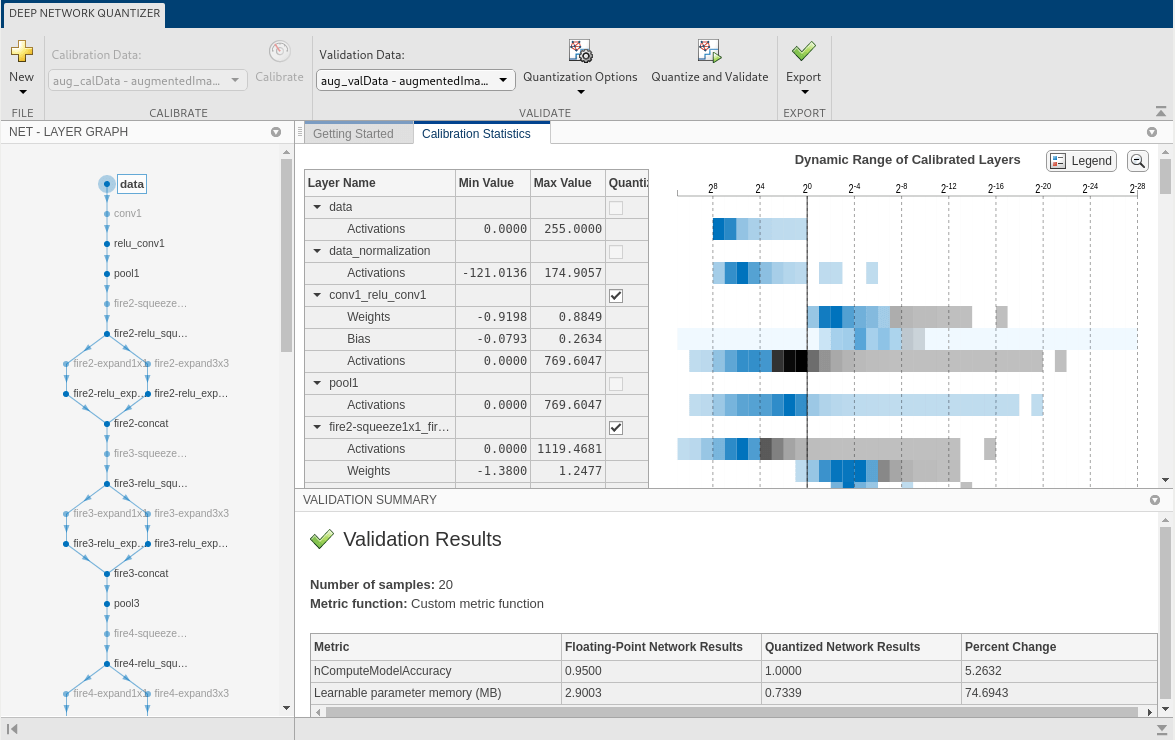Image resolution: width=1175 pixels, height=740 pixels.
Task: Open Quantization Options icon
Action: pyautogui.click(x=580, y=52)
